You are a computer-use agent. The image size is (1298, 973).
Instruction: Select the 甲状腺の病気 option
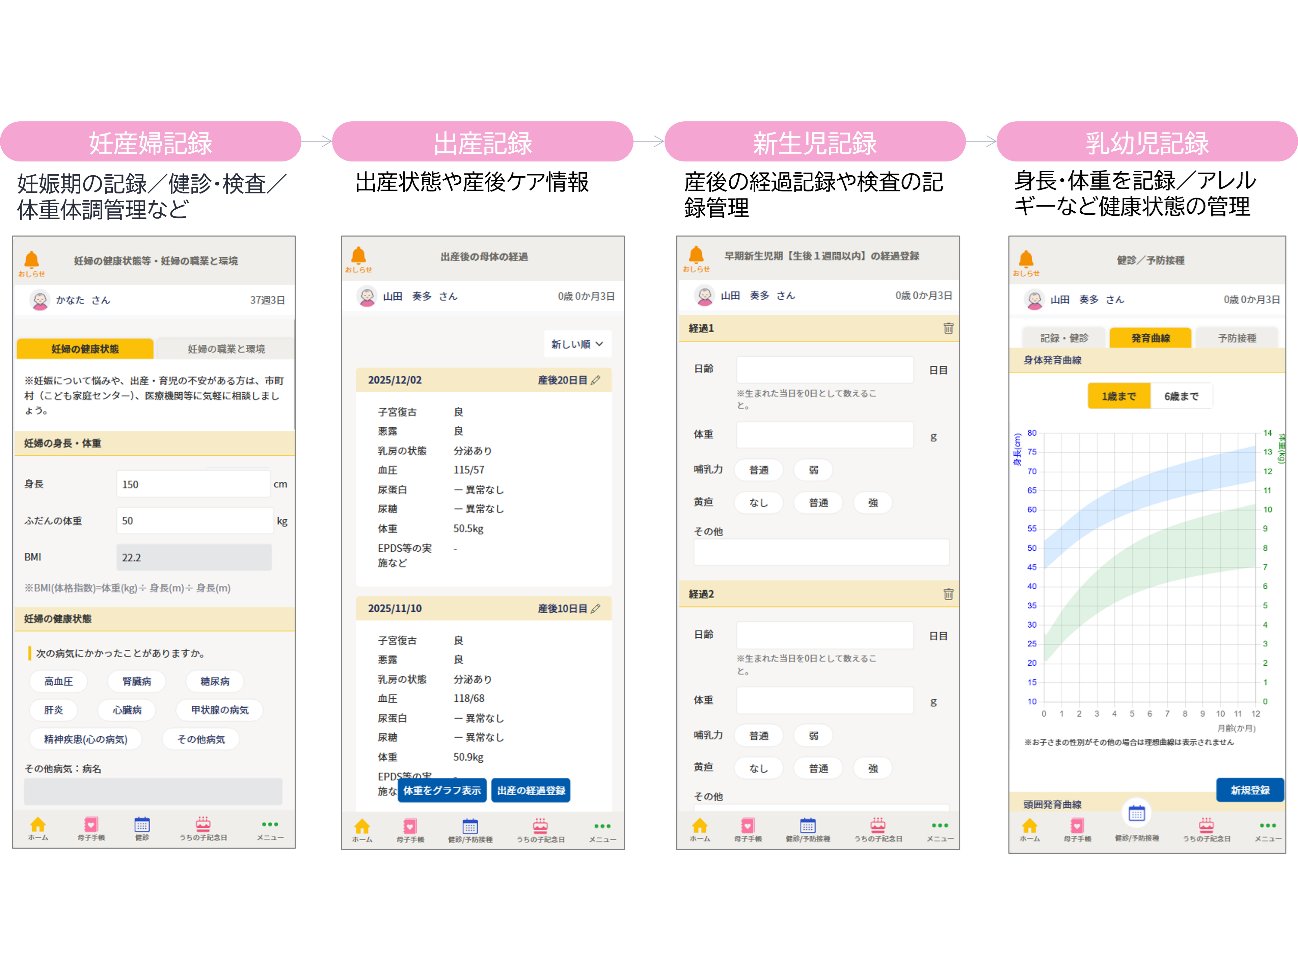[220, 710]
